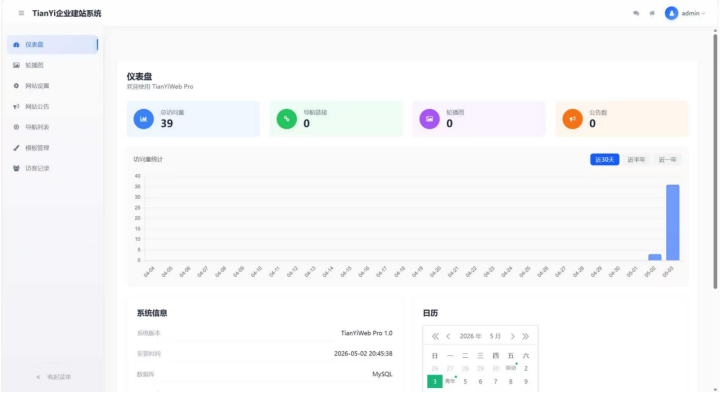Viewport: 720px width, 393px height.
Task: Click the 总访问量 value 39
Action: point(167,124)
